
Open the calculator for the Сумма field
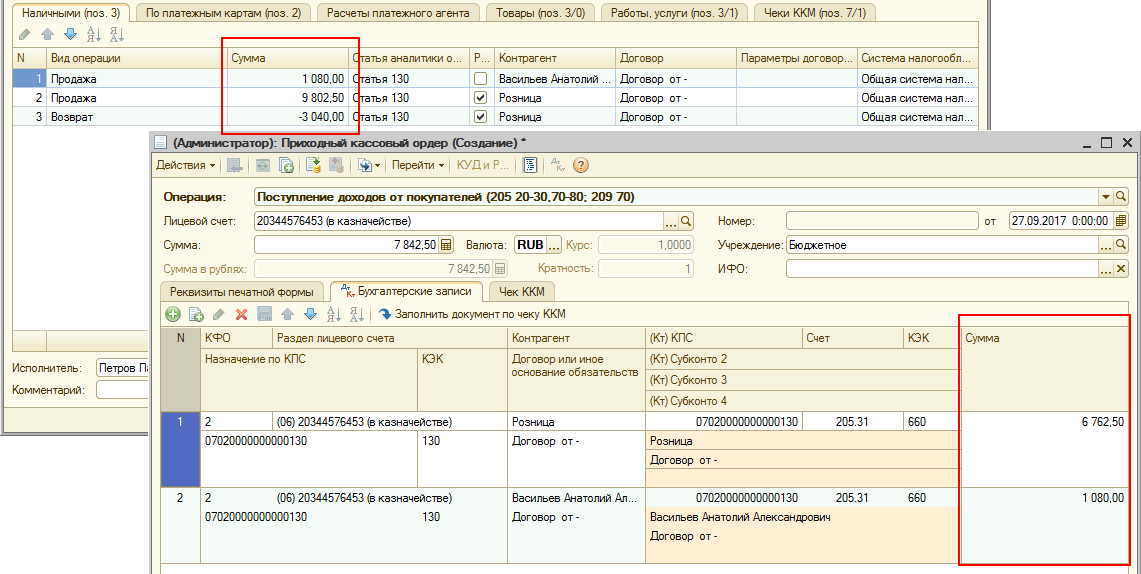pos(446,245)
